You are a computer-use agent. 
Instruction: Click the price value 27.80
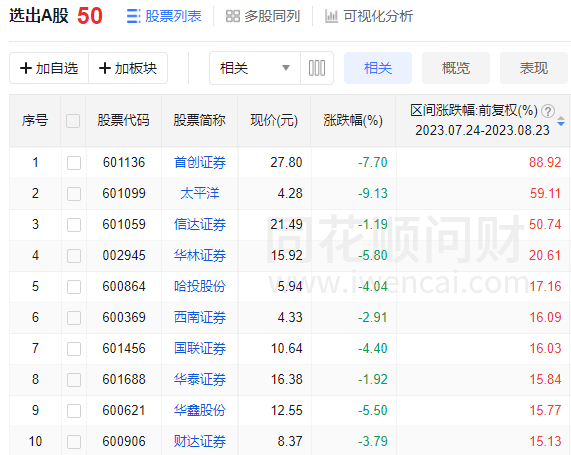[x=286, y=162]
